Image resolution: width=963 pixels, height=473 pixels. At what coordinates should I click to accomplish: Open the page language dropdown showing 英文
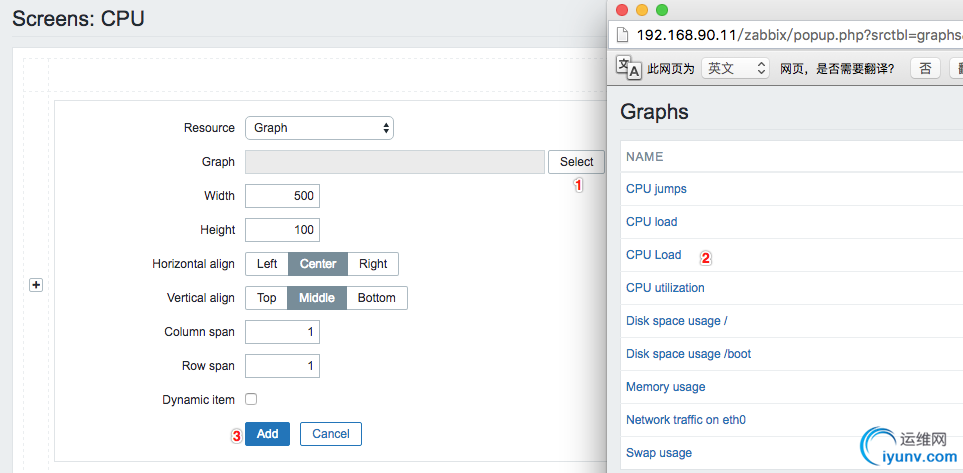tap(735, 68)
